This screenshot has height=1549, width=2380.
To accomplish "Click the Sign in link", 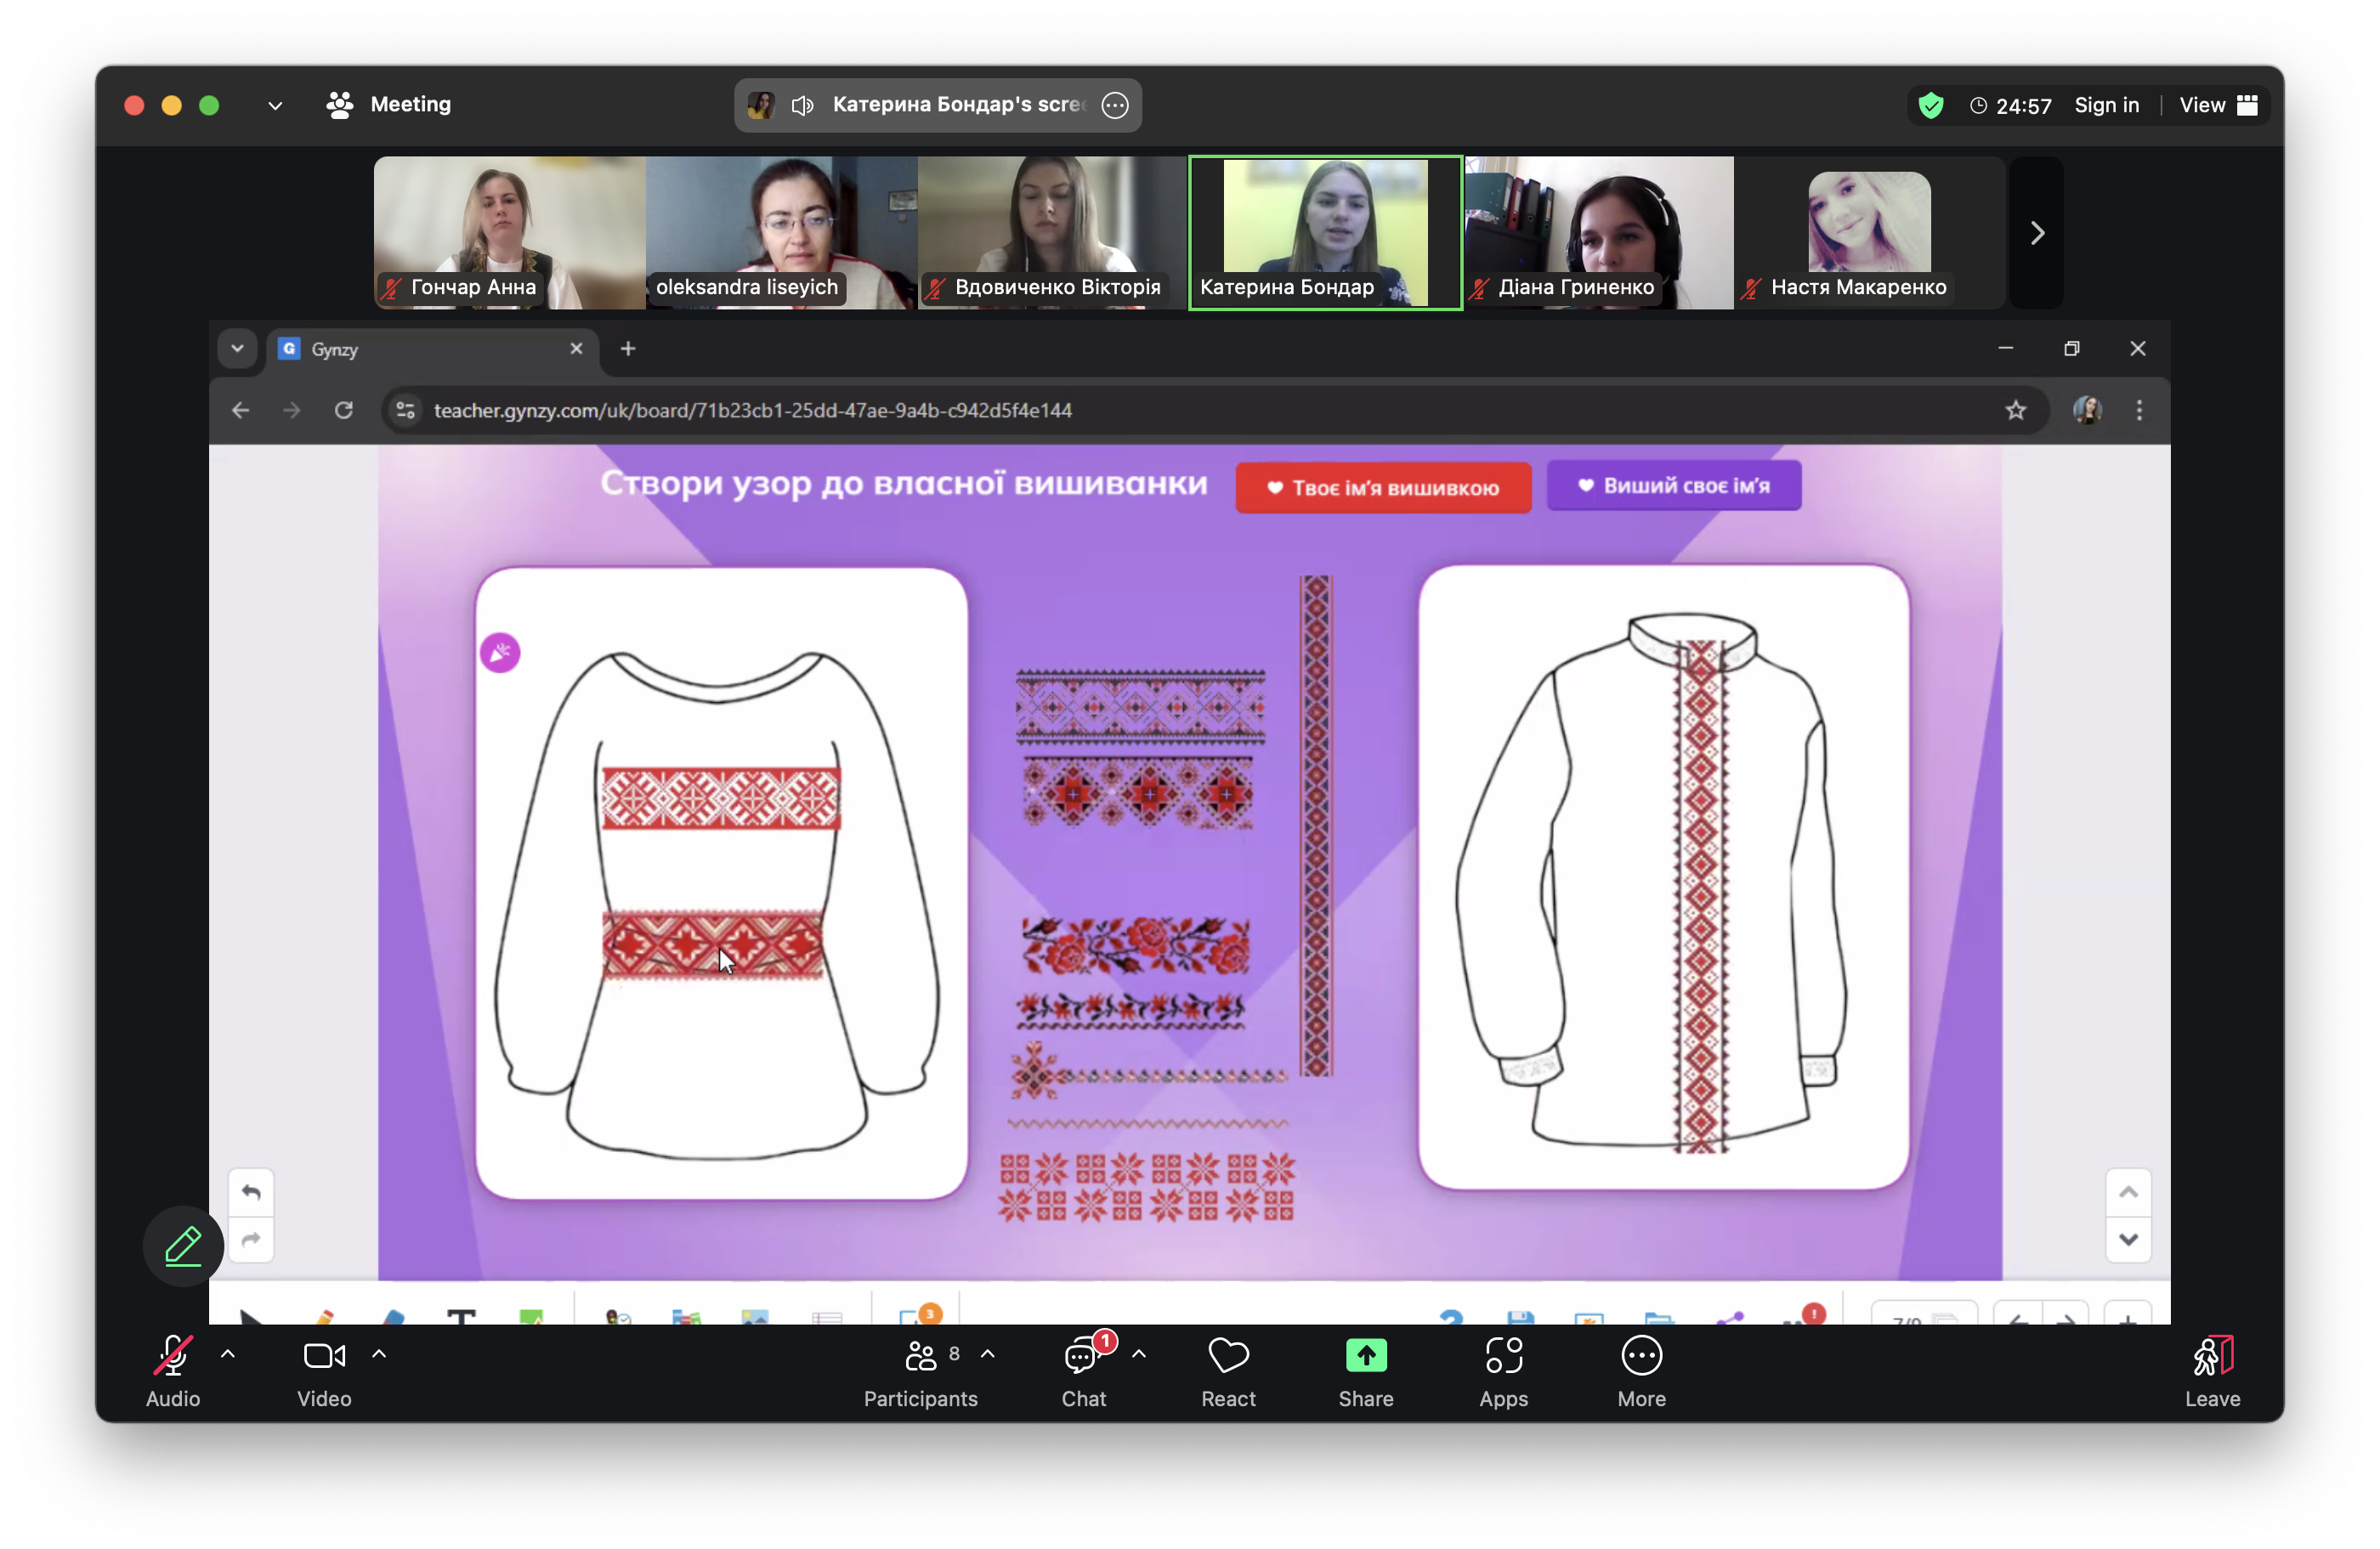I will click(x=2106, y=105).
